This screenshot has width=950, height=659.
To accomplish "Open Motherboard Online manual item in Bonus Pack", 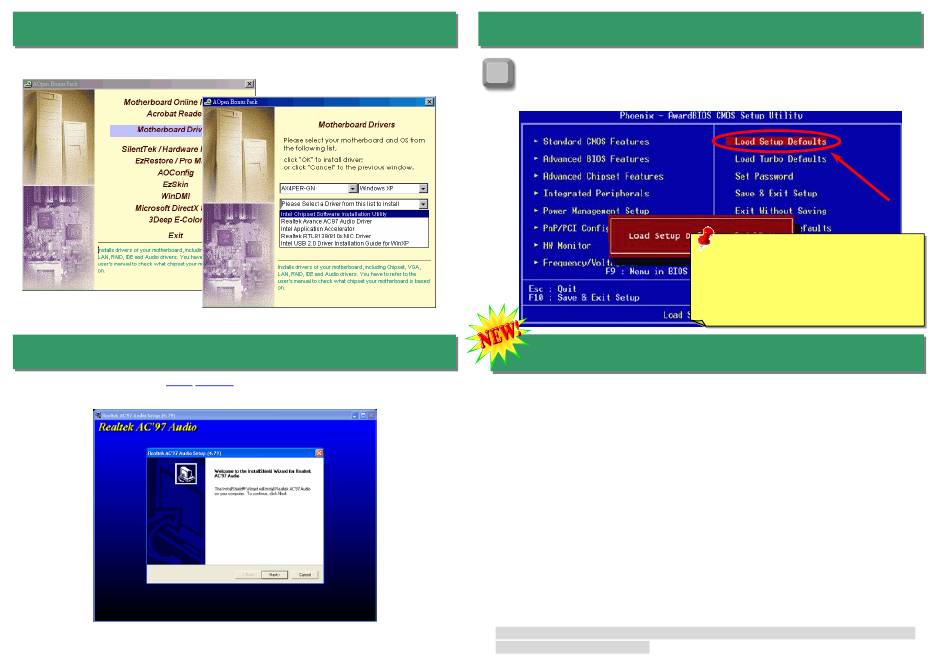I will [x=162, y=102].
